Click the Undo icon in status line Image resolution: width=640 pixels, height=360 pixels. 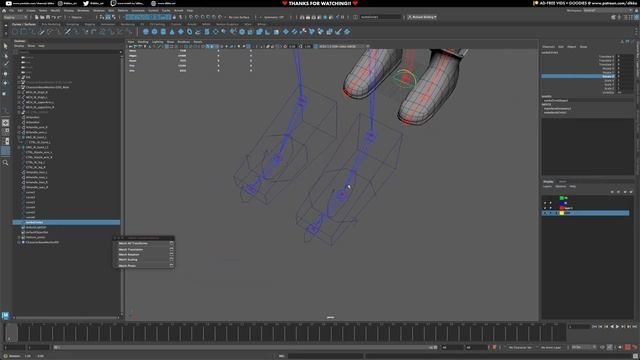coord(53,17)
